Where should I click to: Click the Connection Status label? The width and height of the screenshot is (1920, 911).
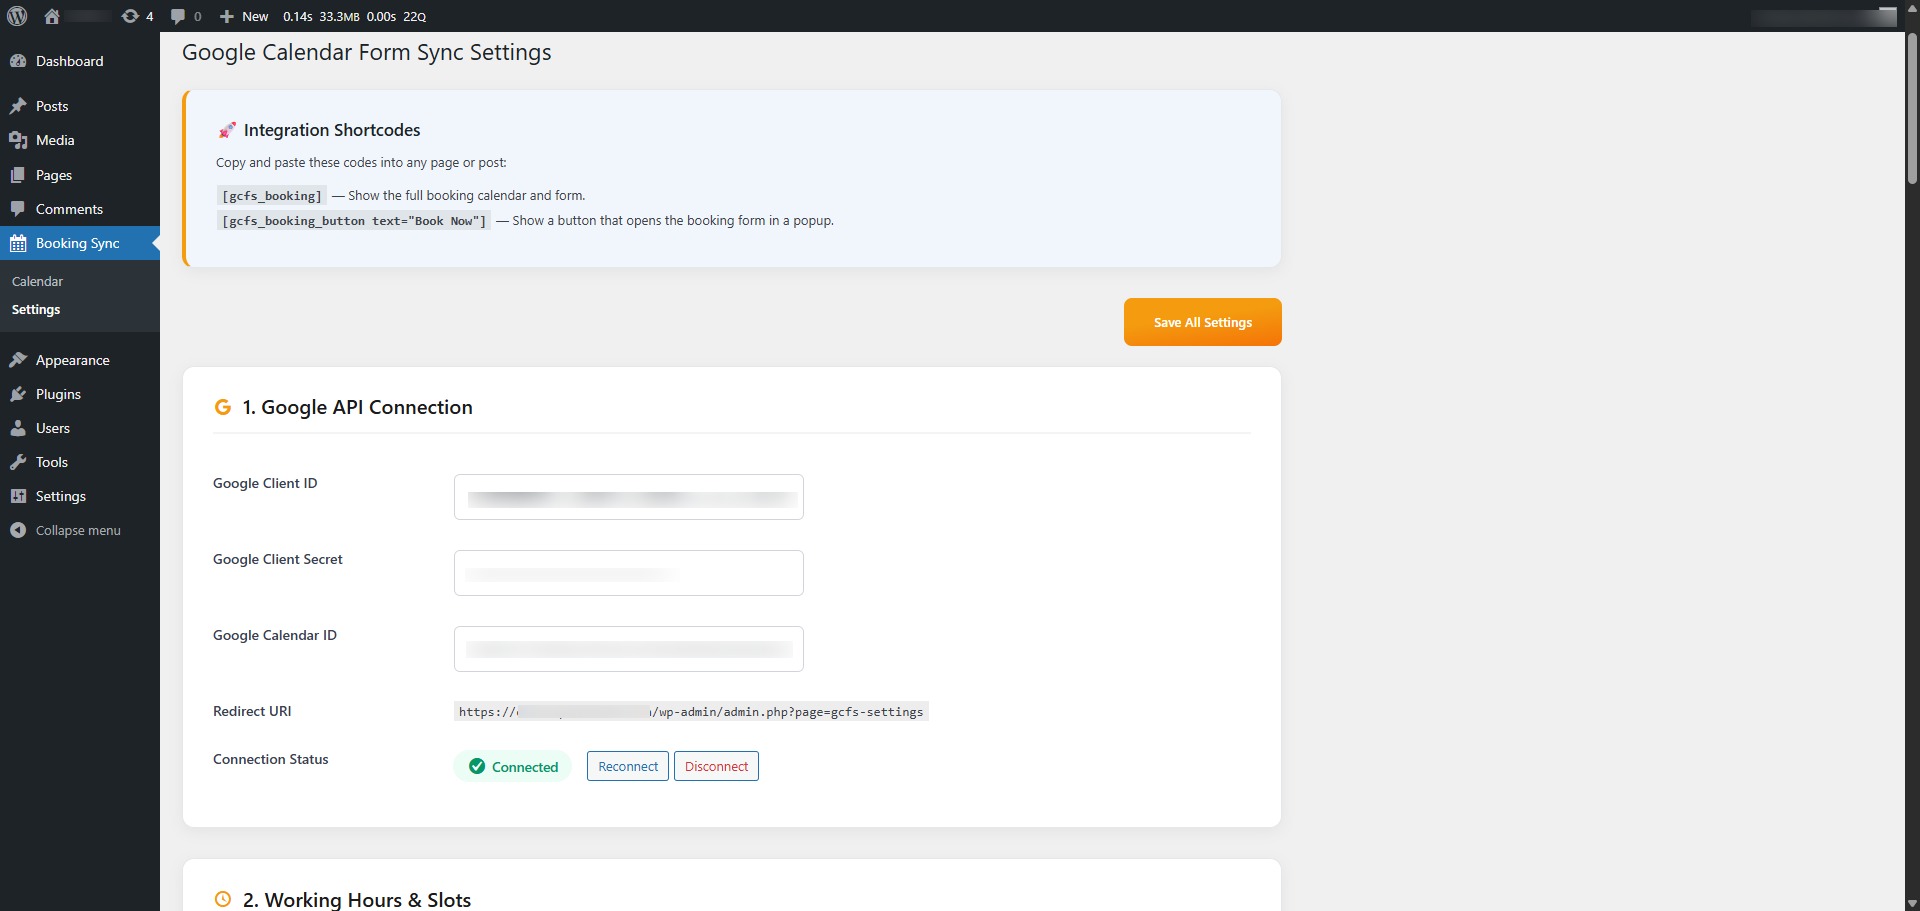click(x=271, y=759)
